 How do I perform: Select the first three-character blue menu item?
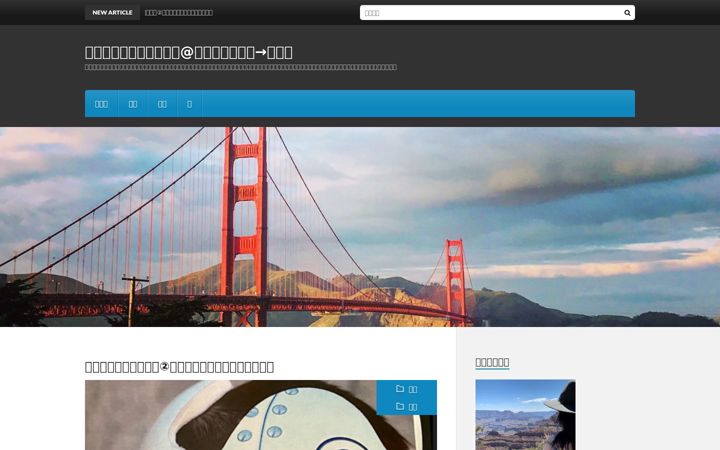click(x=101, y=104)
